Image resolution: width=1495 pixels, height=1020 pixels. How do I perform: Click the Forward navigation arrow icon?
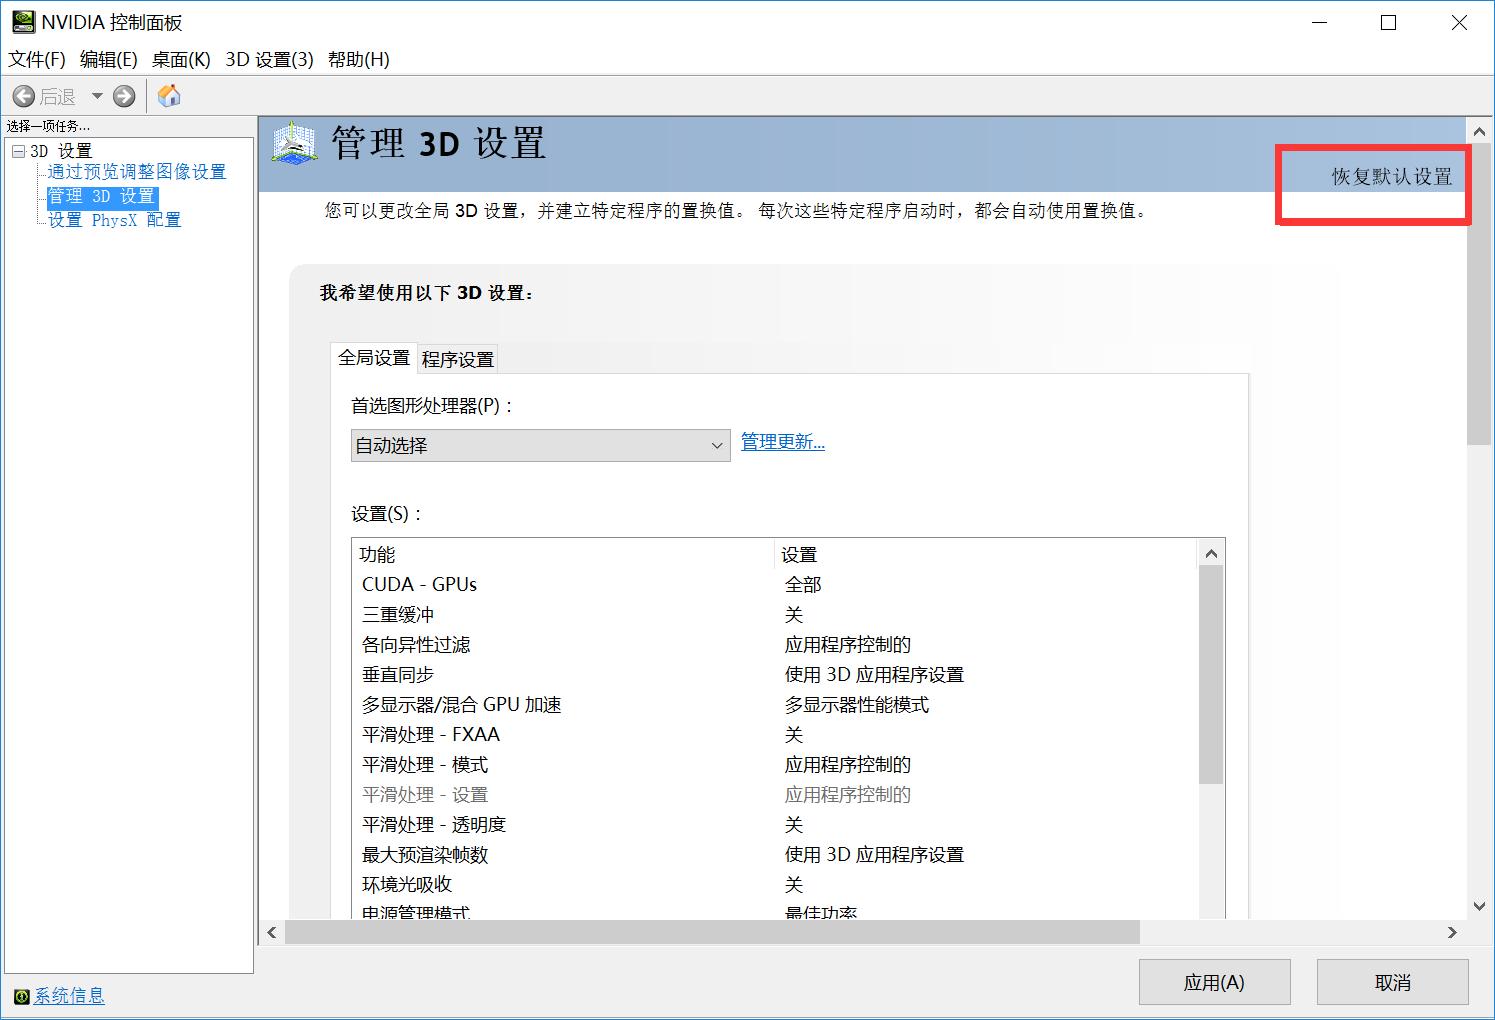click(123, 95)
